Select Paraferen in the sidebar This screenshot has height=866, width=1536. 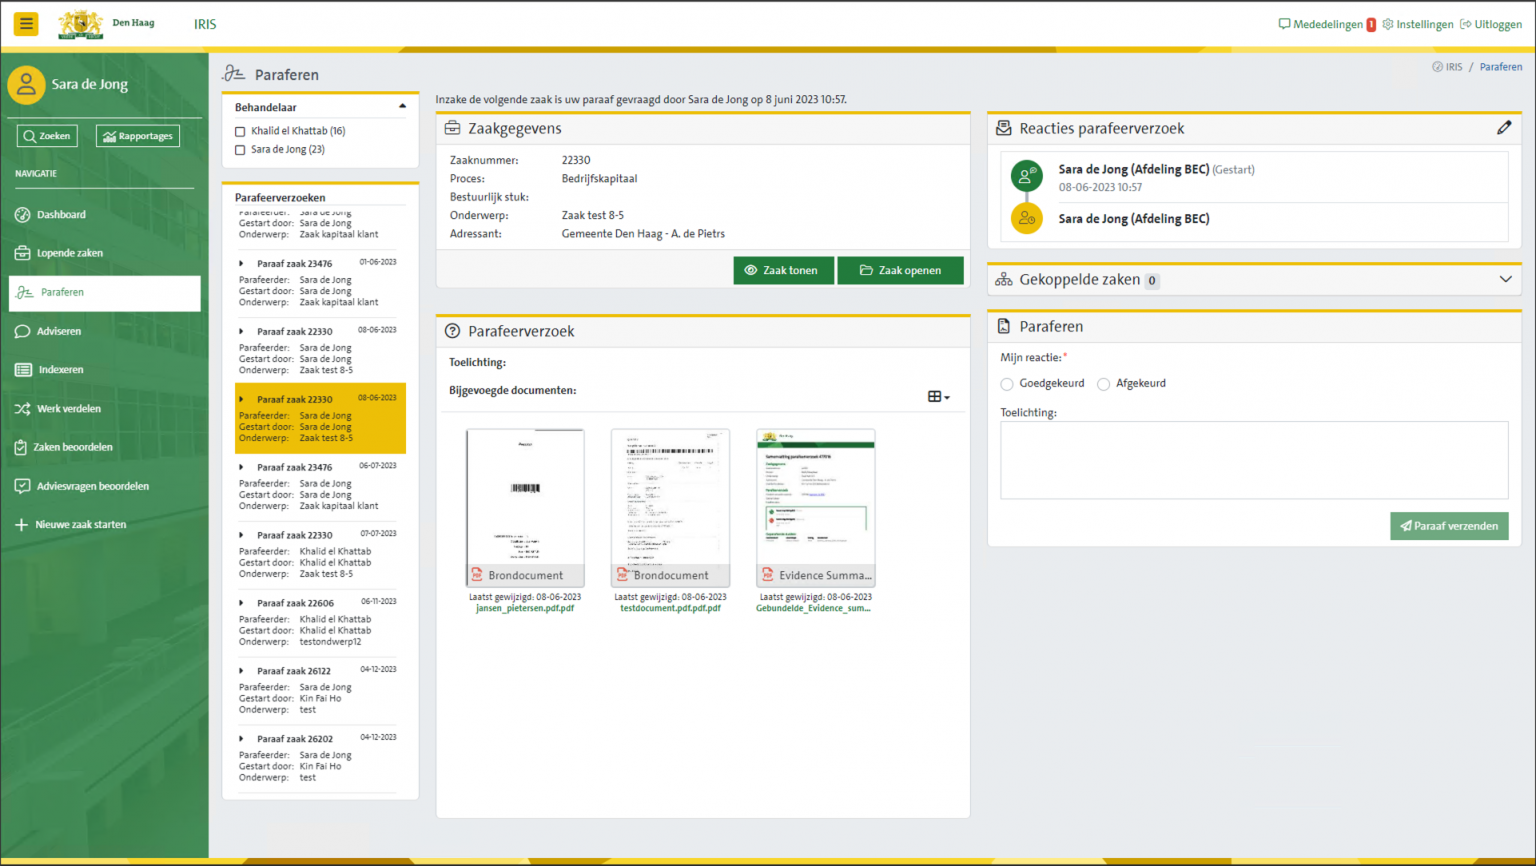(105, 292)
